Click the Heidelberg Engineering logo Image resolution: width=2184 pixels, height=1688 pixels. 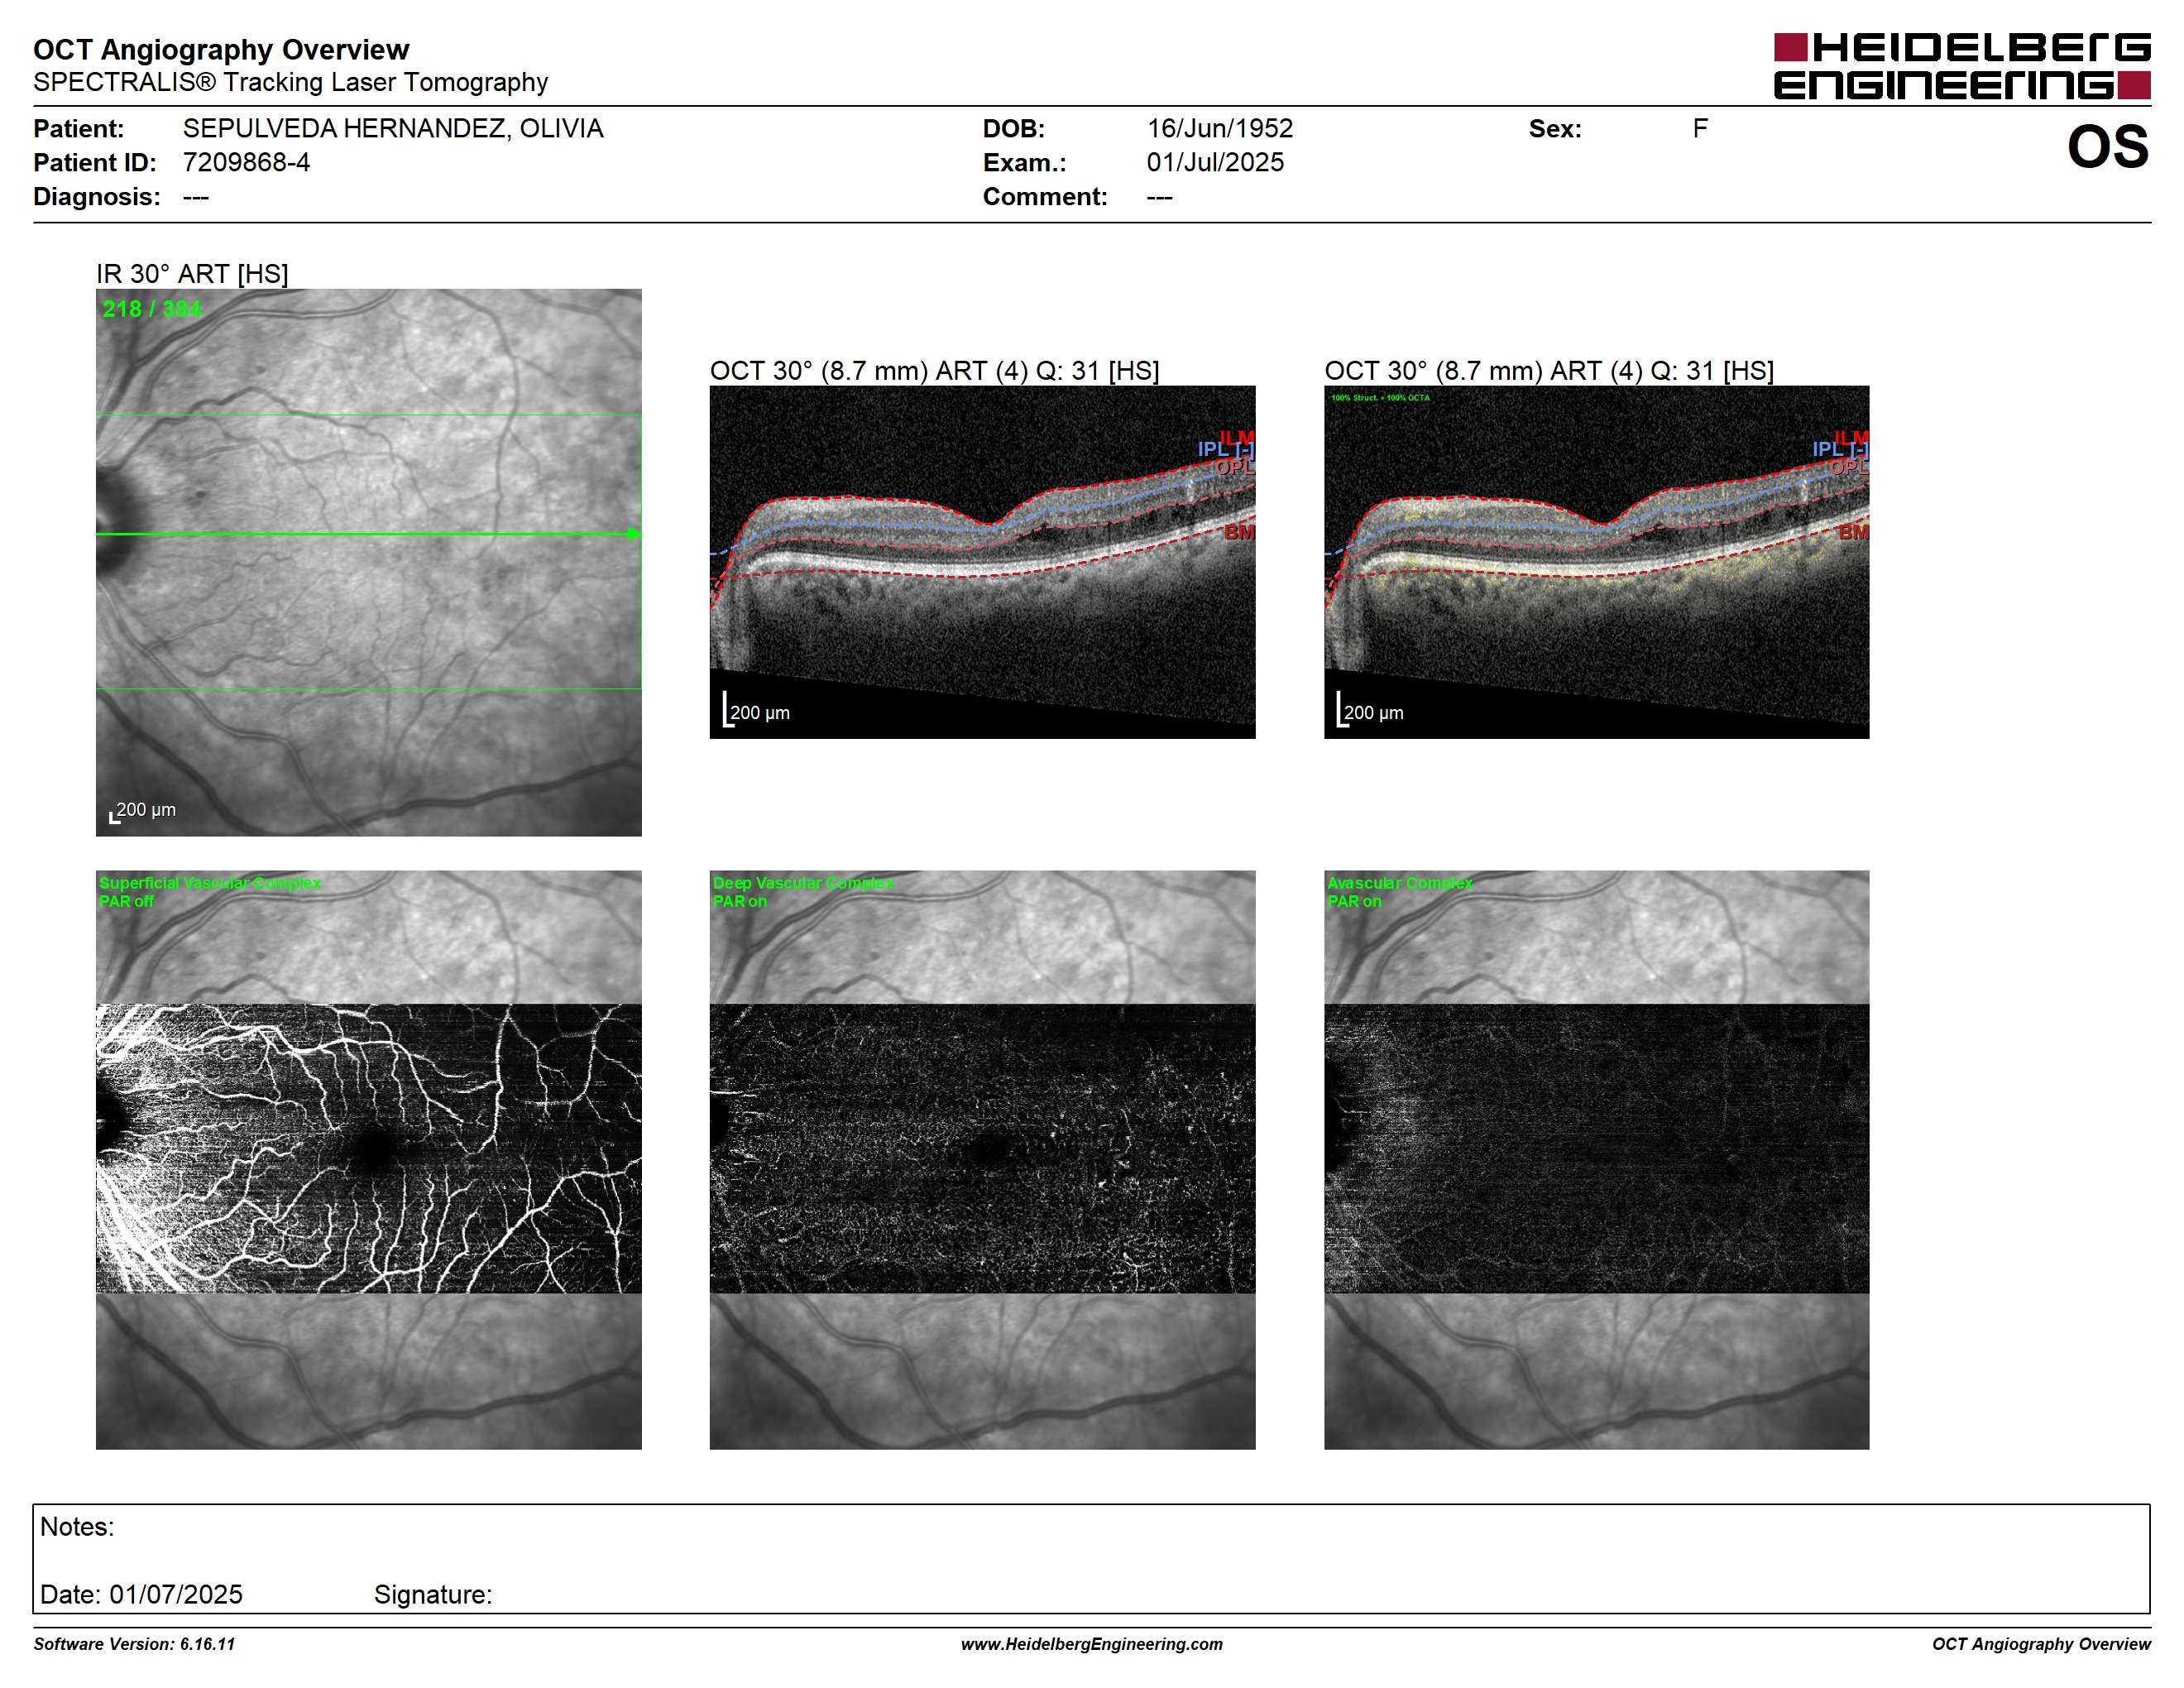1962,66
